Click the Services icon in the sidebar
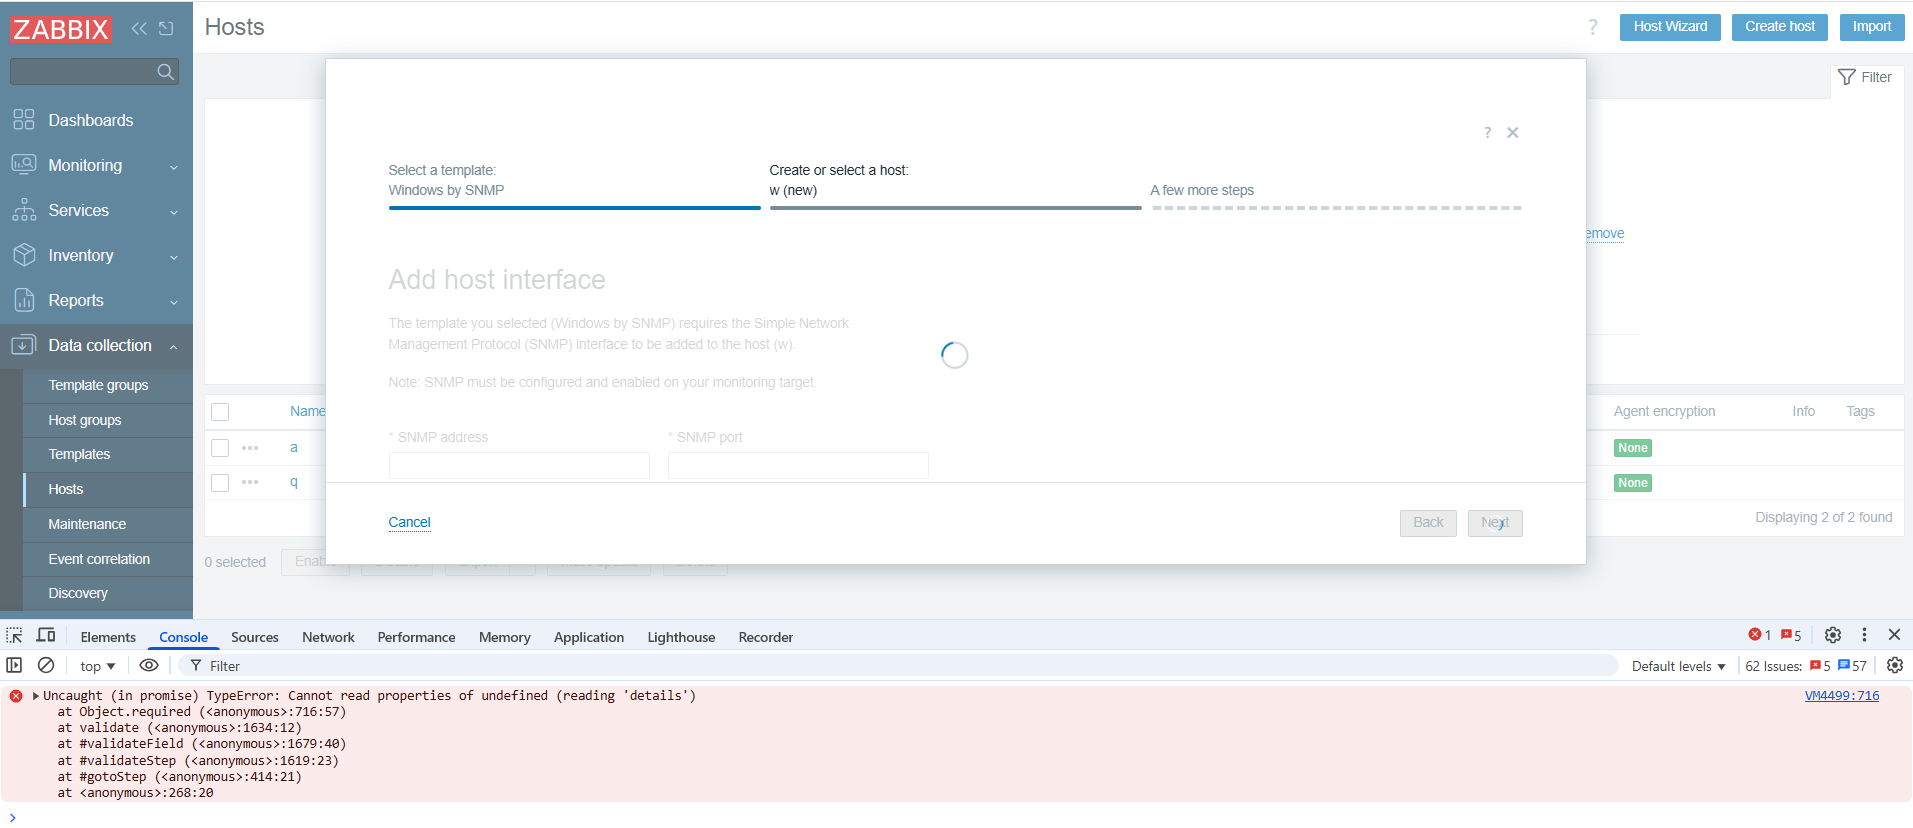Screen dimensions: 1913x828 click(x=24, y=210)
